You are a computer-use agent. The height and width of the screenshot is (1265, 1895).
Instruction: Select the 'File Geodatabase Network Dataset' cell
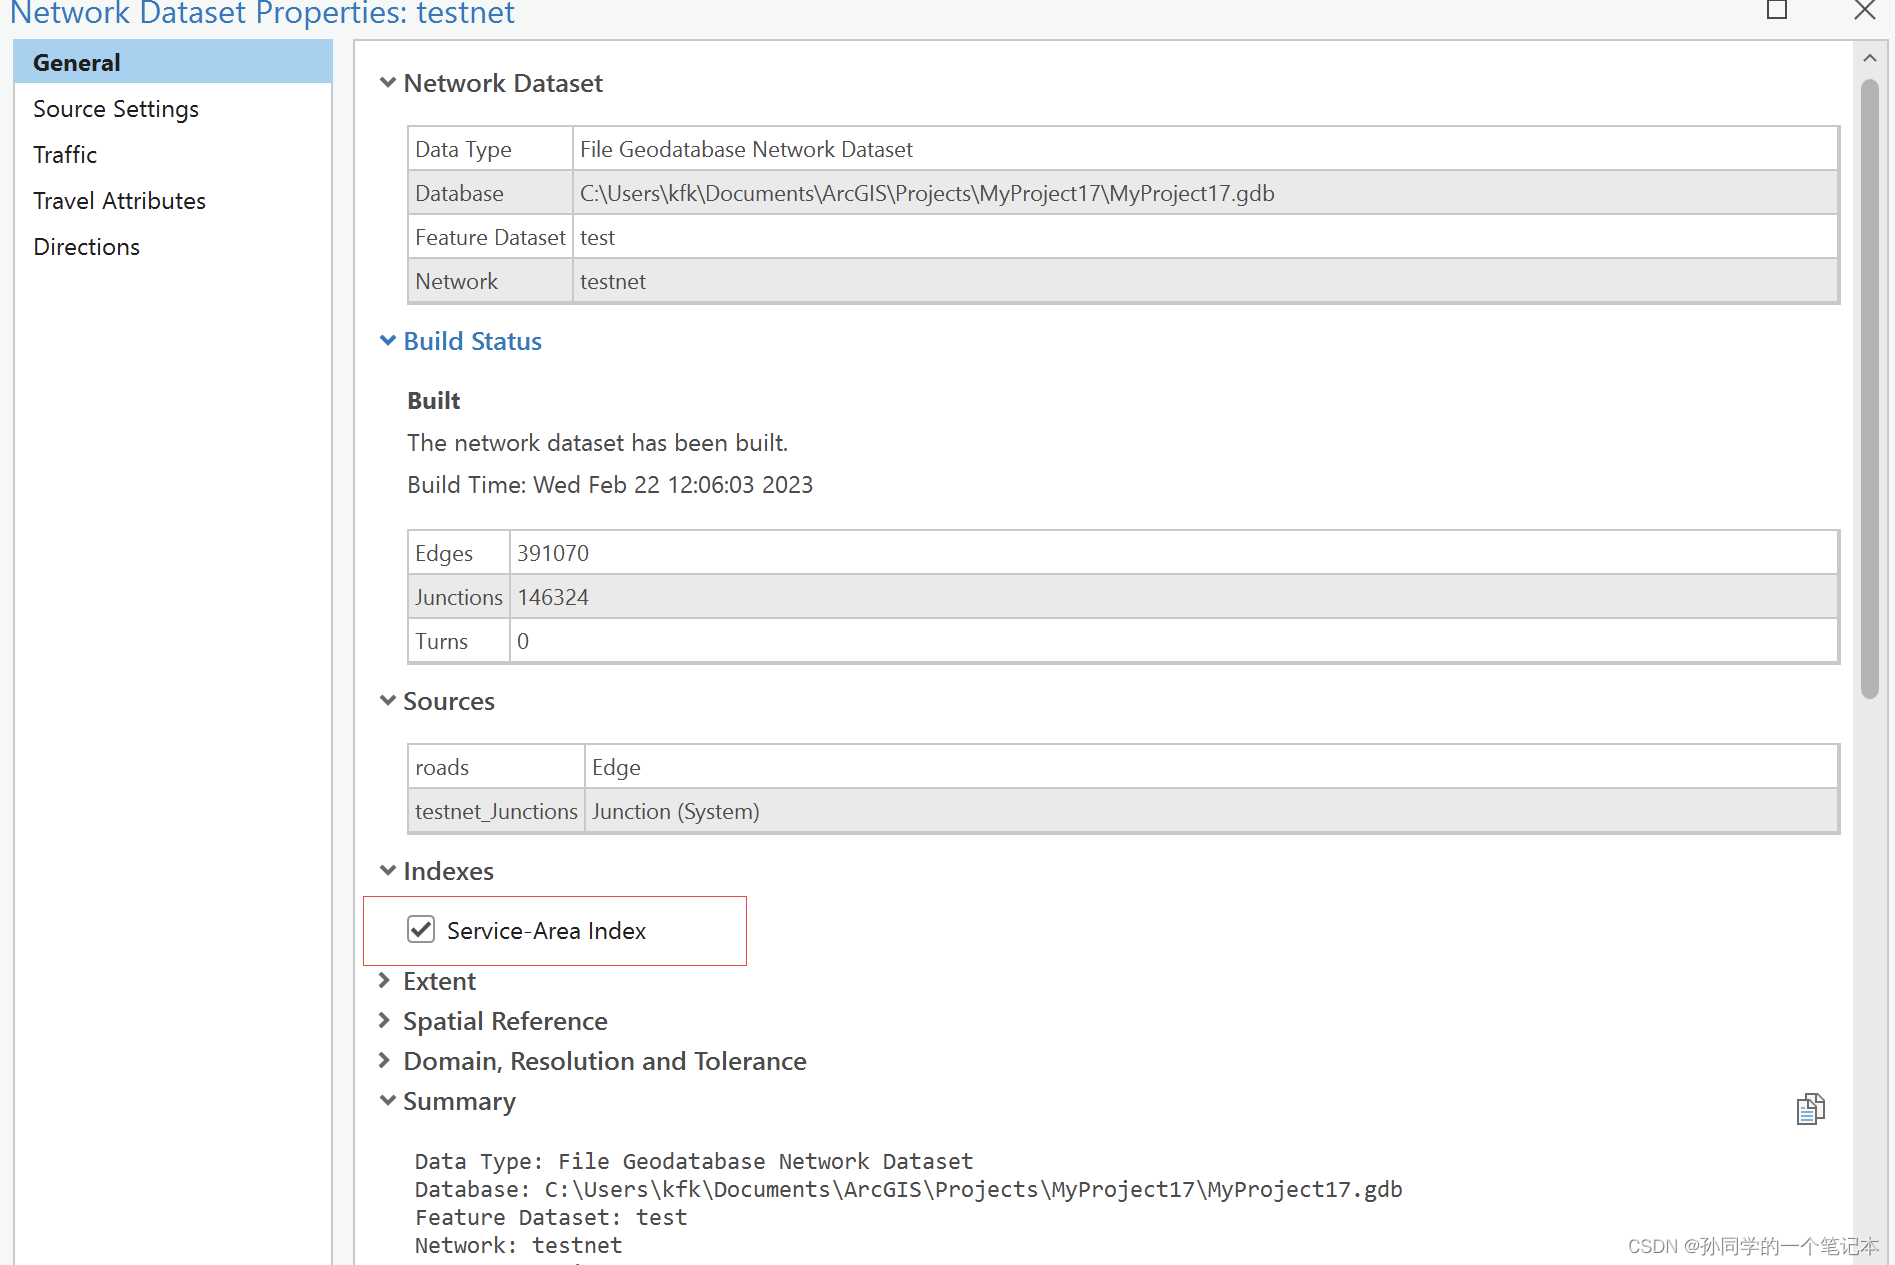click(x=1205, y=149)
